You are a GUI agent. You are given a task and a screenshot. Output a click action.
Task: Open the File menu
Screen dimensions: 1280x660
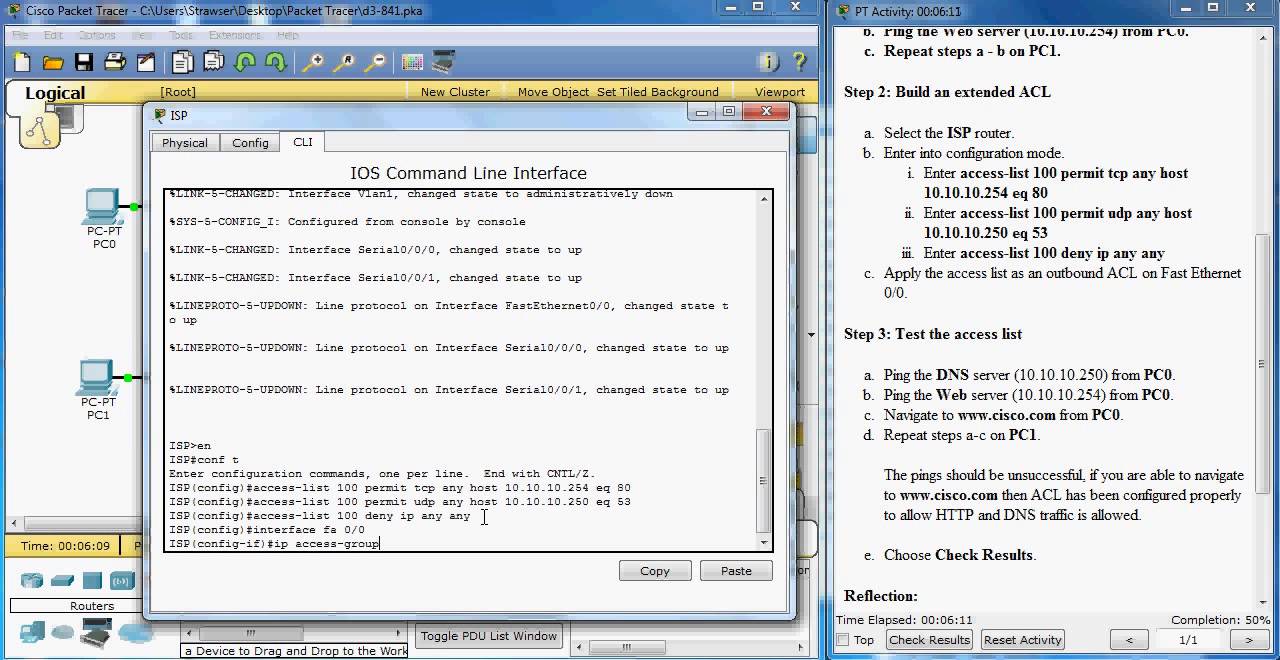click(20, 35)
